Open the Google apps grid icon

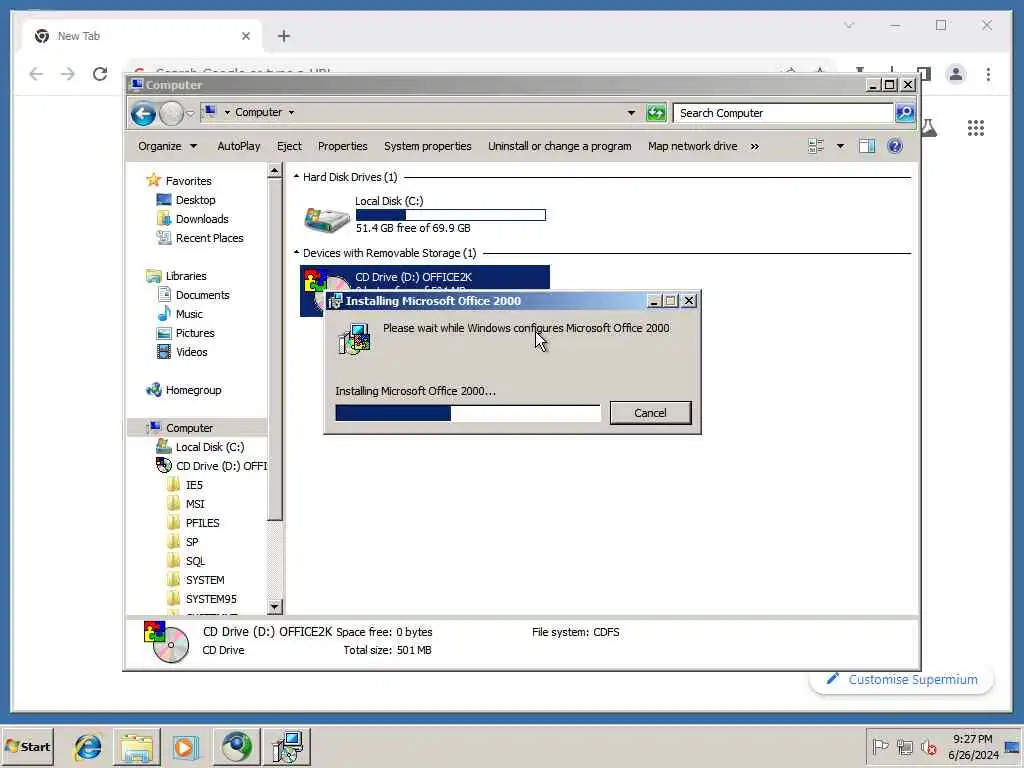coord(976,128)
